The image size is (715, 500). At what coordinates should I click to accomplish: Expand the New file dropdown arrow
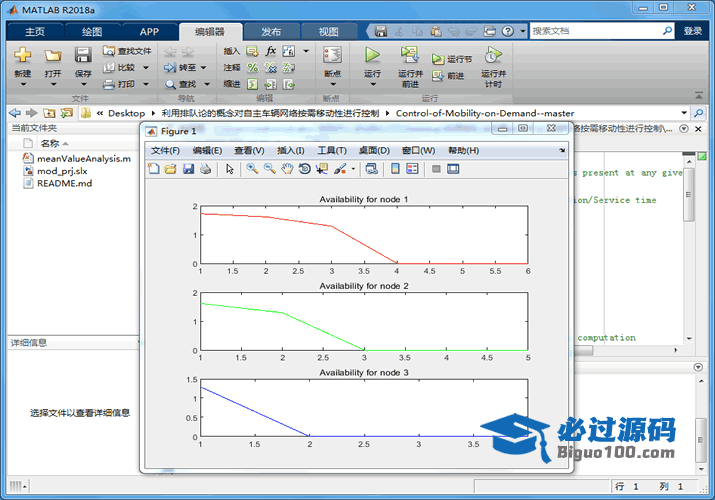click(22, 85)
